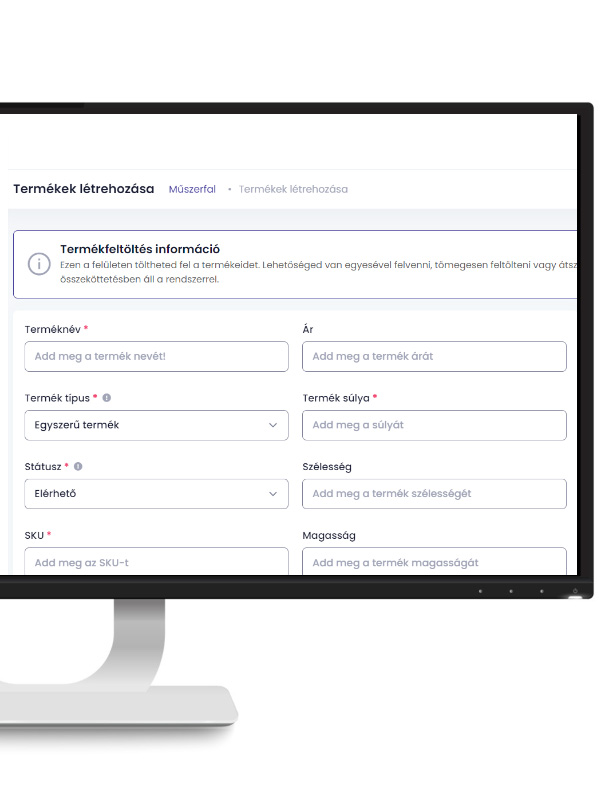The height and width of the screenshot is (792, 613).
Task: Click the Termékfeltöltés információ banner heading
Action: pyautogui.click(x=140, y=249)
